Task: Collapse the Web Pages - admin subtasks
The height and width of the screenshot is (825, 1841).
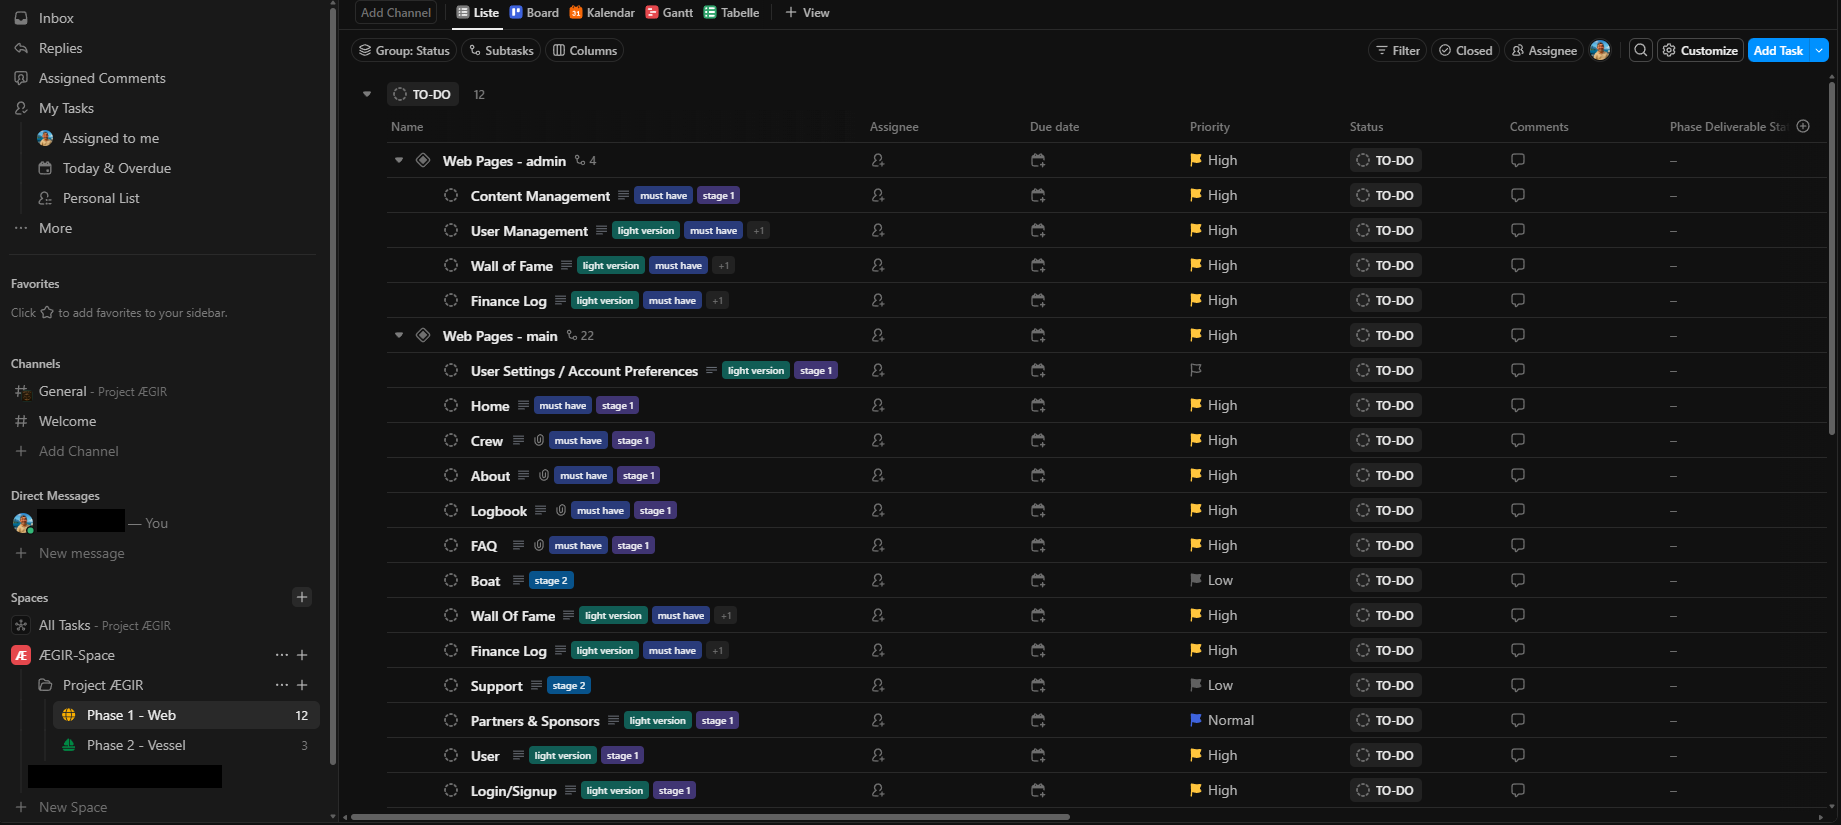Action: [399, 160]
